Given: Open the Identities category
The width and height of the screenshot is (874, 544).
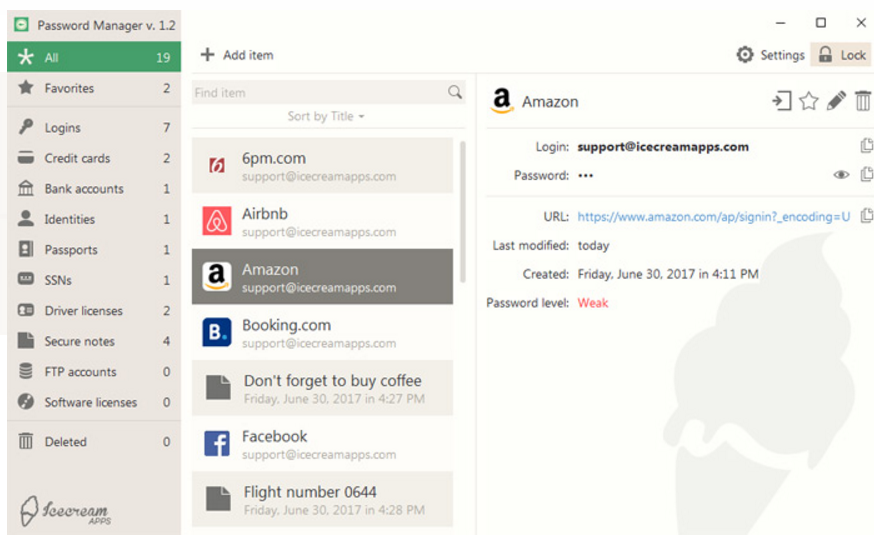Looking at the screenshot, I should pos(94,219).
